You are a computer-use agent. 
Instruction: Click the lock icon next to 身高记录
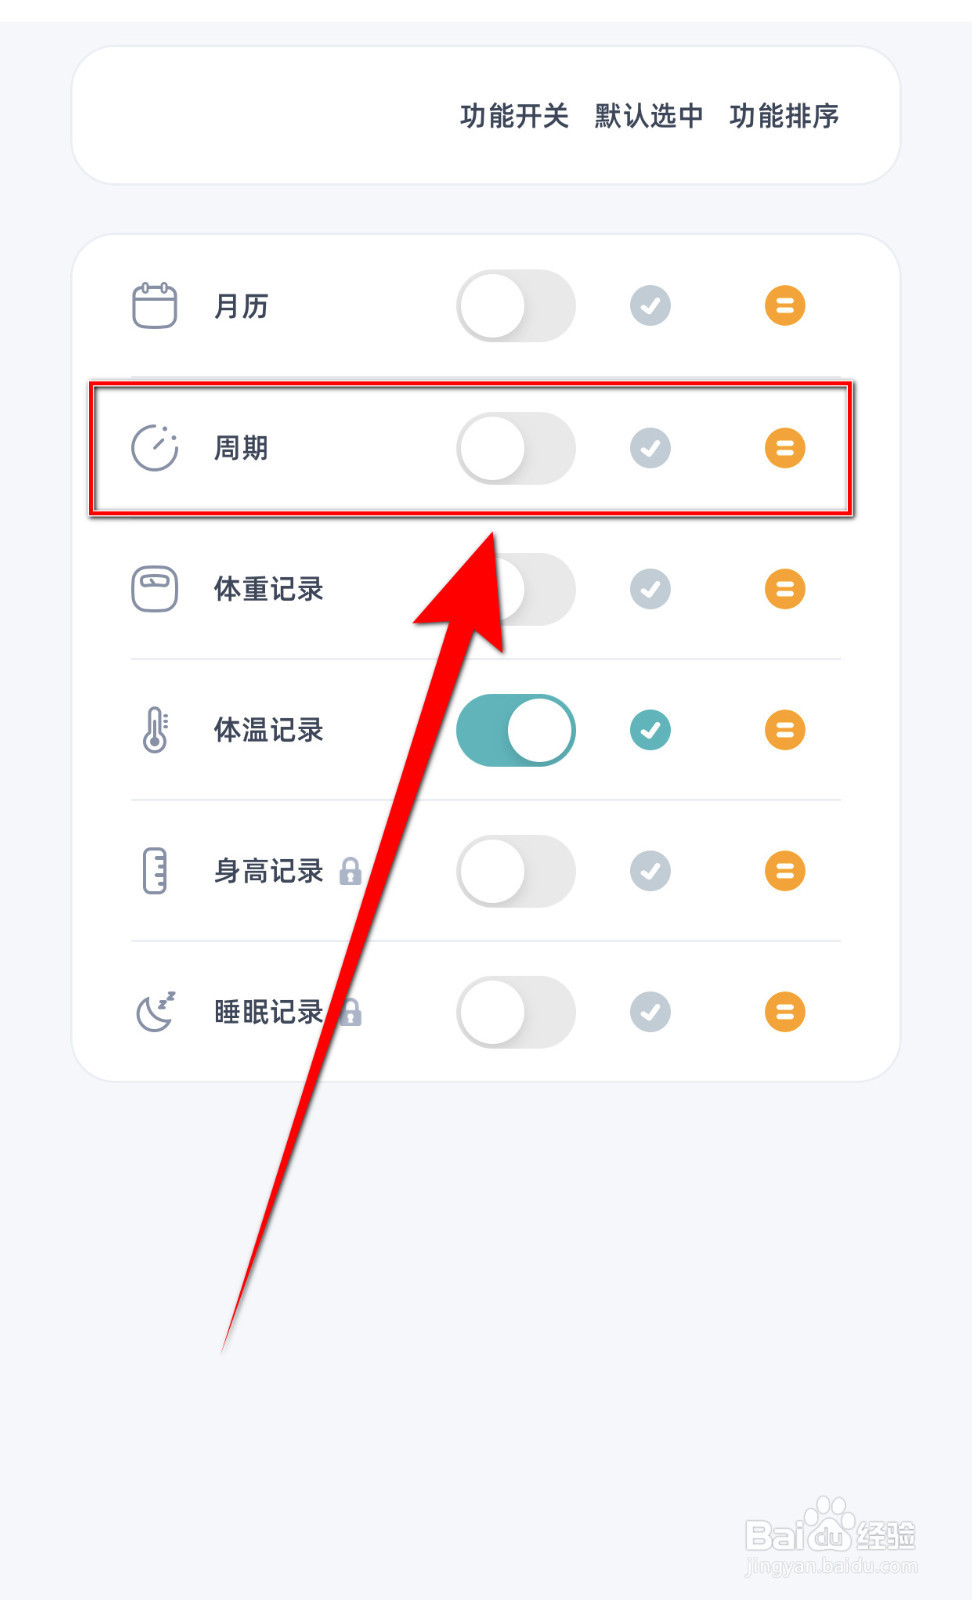coord(350,872)
